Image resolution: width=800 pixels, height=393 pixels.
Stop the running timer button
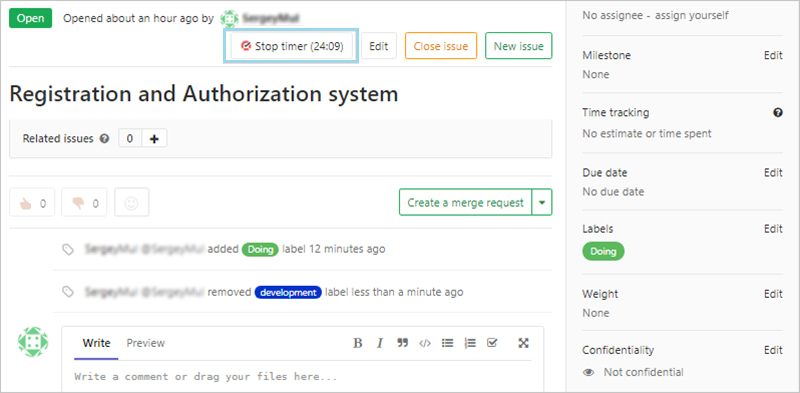[x=291, y=46]
